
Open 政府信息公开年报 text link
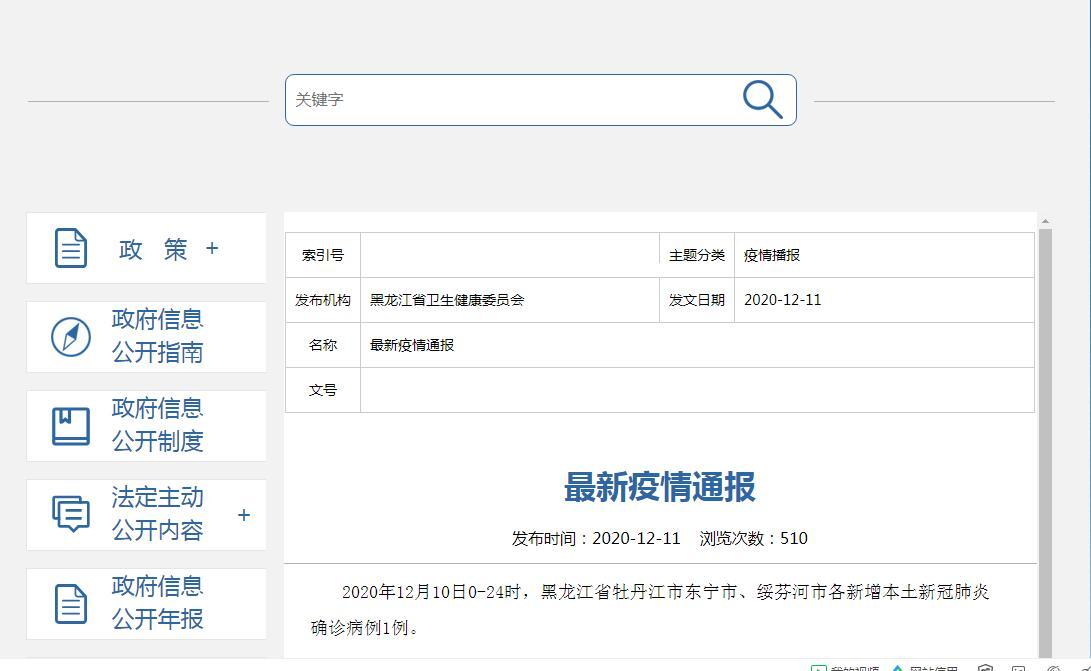pyautogui.click(x=158, y=603)
